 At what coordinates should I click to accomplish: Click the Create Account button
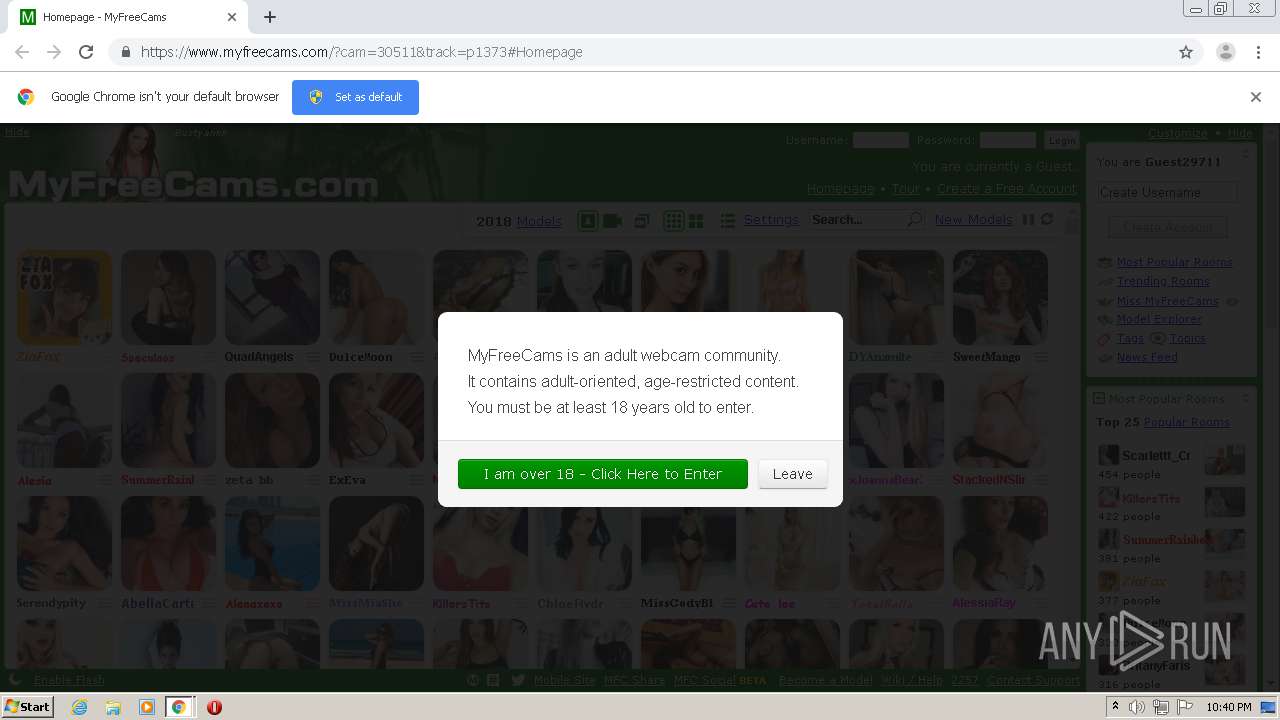(1167, 227)
